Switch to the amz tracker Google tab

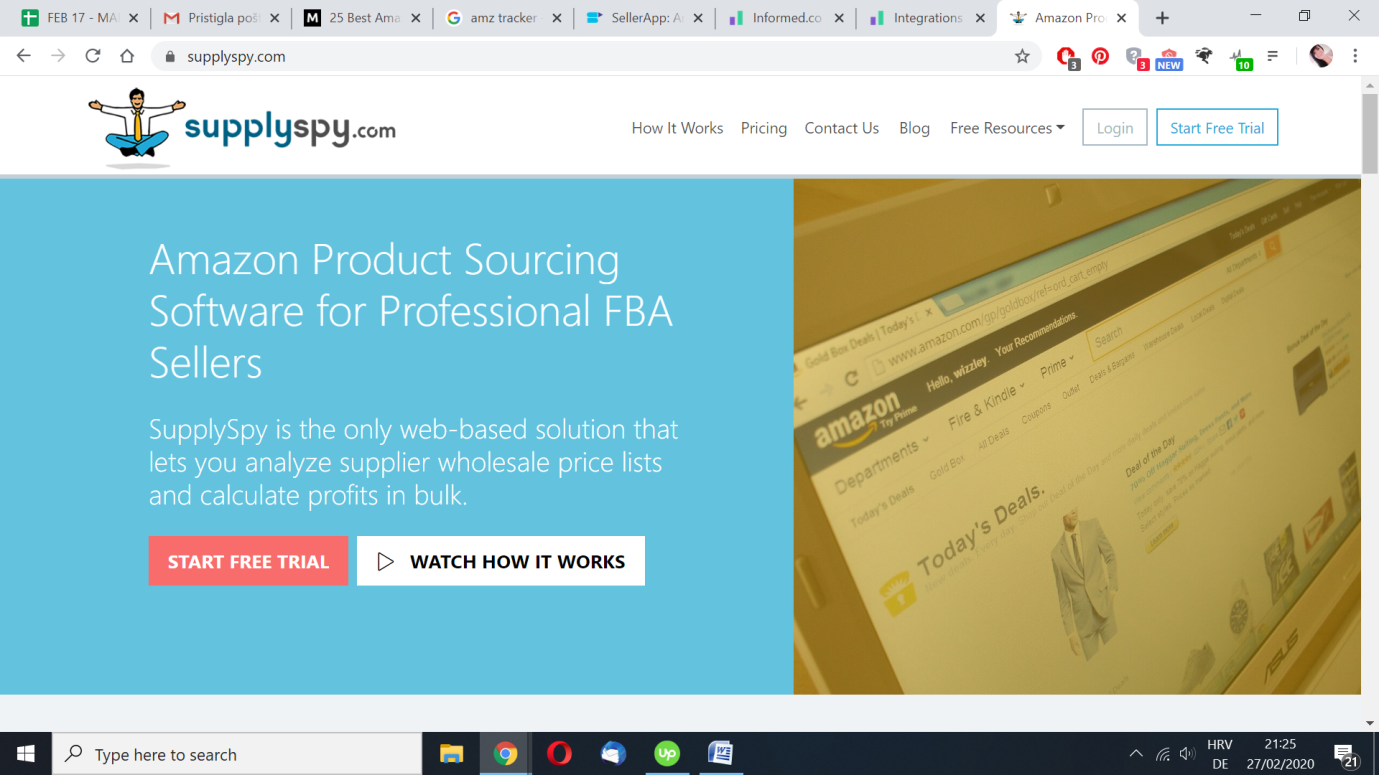coord(504,18)
